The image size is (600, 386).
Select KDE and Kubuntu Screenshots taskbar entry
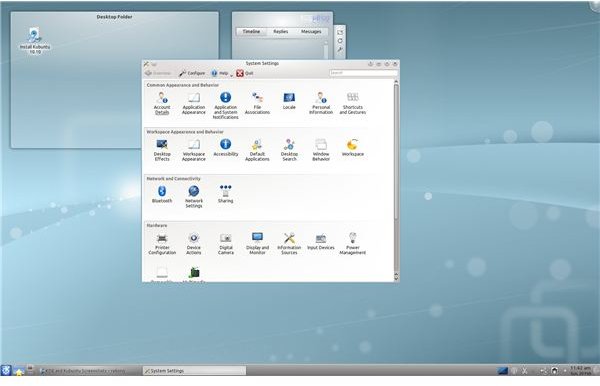click(x=89, y=371)
